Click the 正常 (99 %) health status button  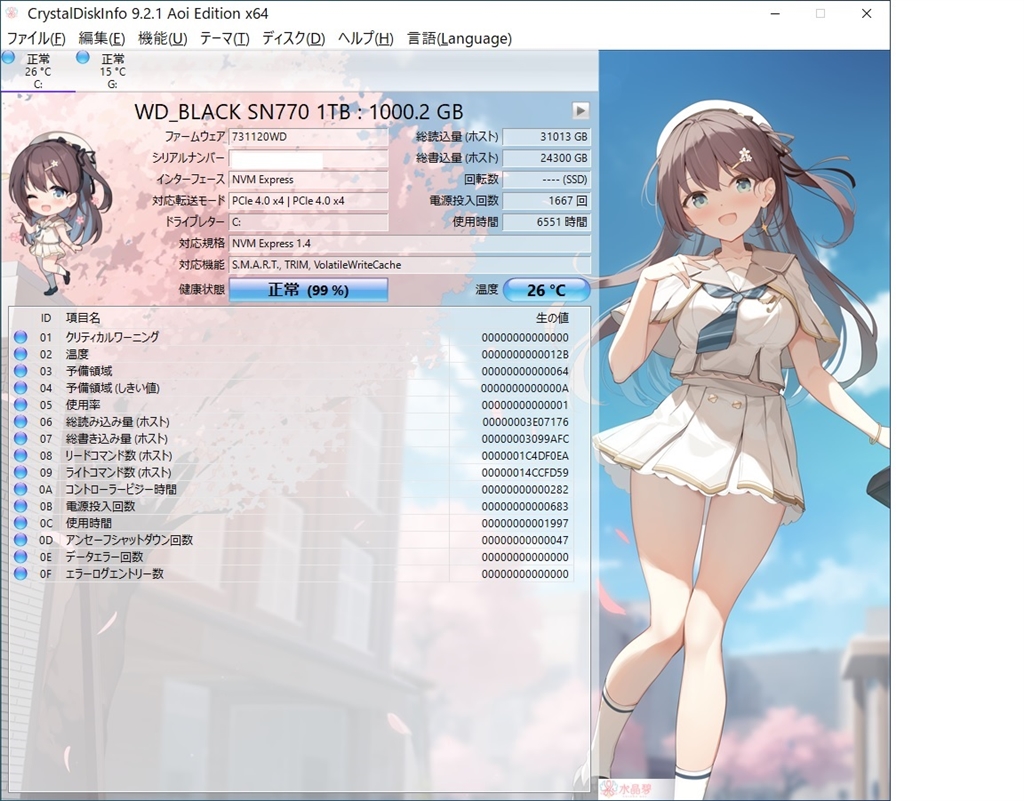pyautogui.click(x=308, y=290)
